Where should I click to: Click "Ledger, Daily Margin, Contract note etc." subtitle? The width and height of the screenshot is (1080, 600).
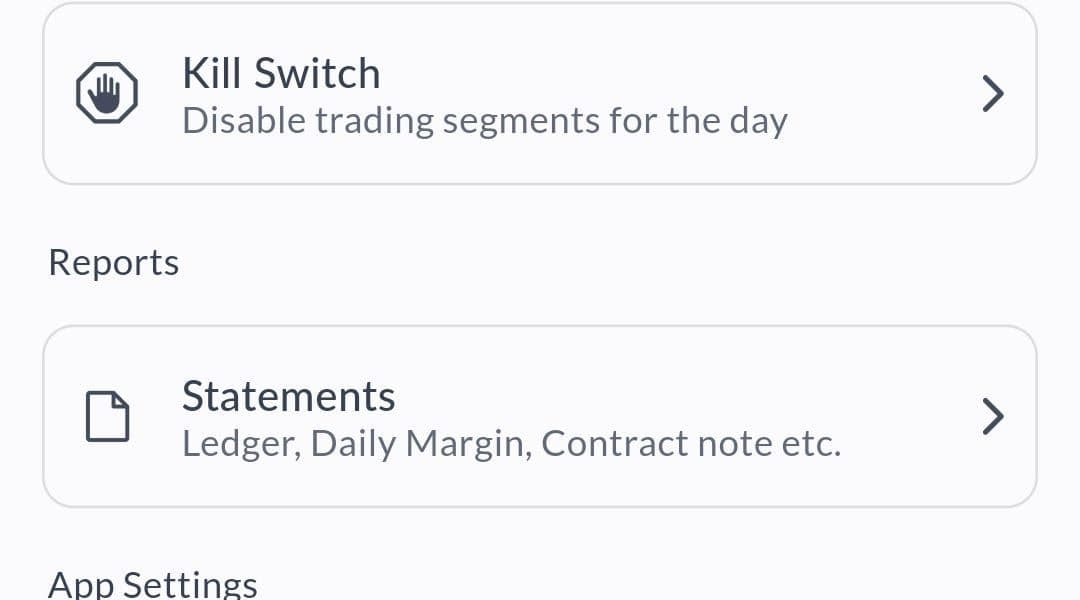(x=511, y=443)
